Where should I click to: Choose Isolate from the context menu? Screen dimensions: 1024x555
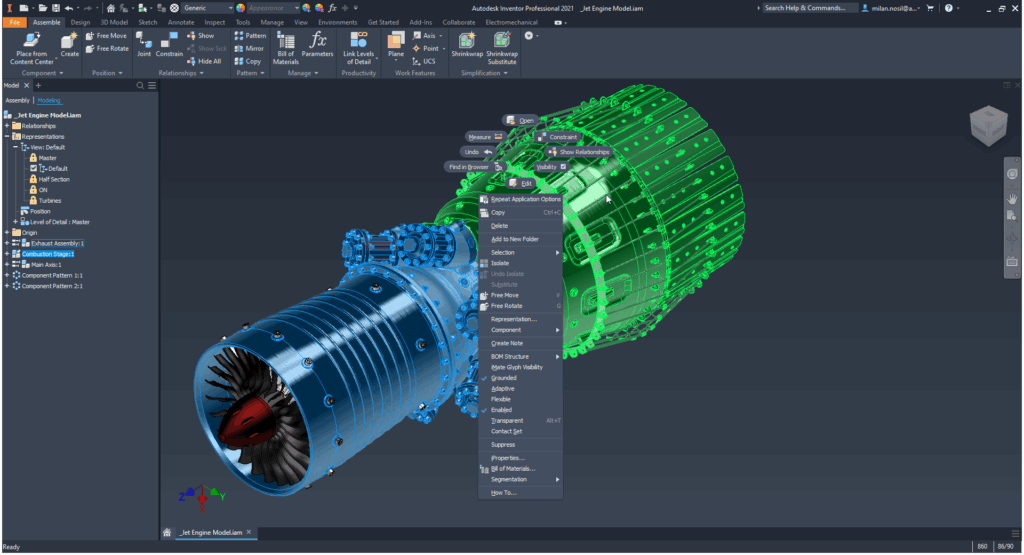[500, 263]
